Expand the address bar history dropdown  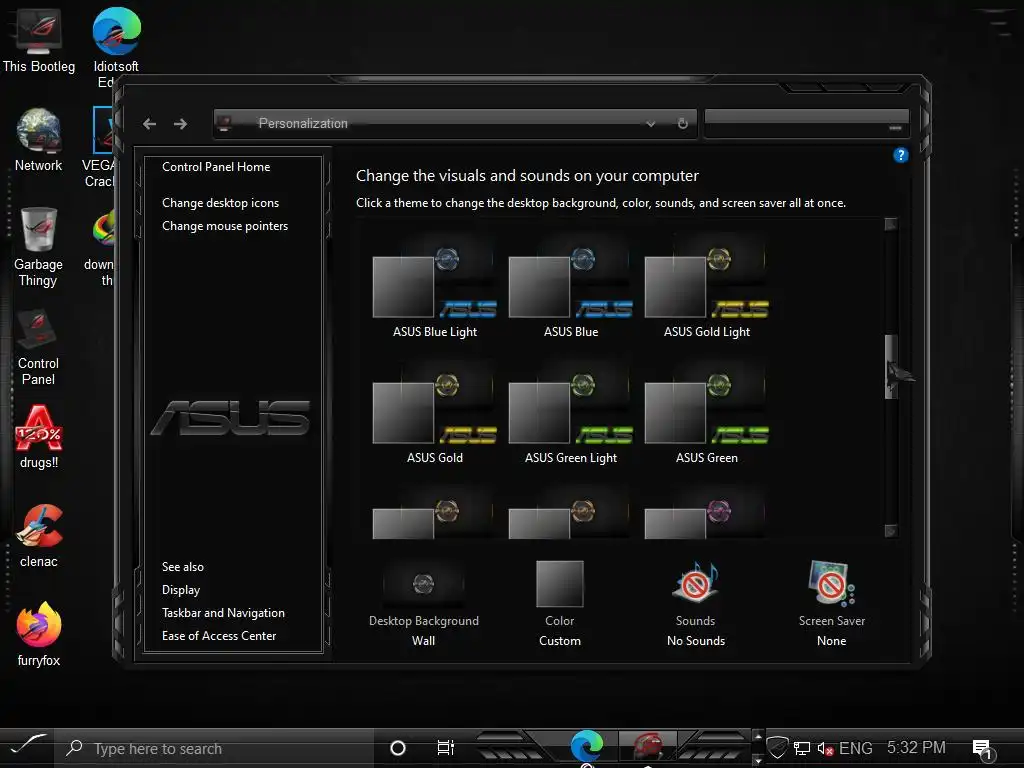[650, 123]
